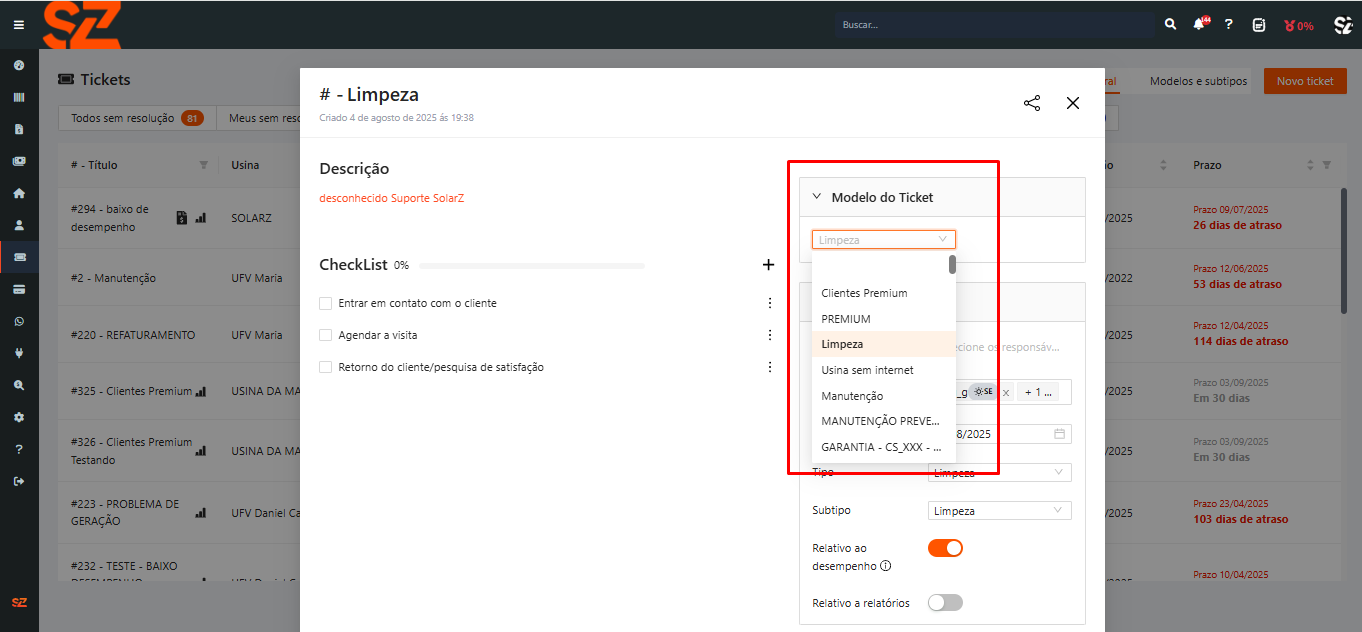
Task: Enable the Relativo a relatórios toggle
Action: pos(945,602)
